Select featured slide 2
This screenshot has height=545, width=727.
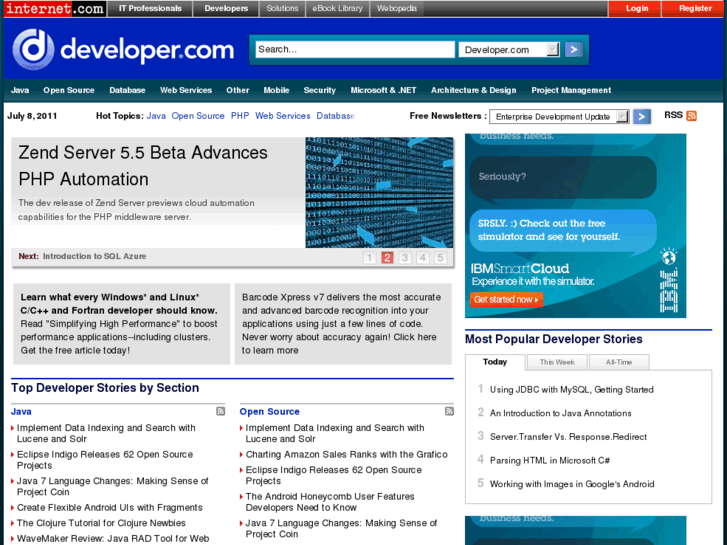pos(387,257)
